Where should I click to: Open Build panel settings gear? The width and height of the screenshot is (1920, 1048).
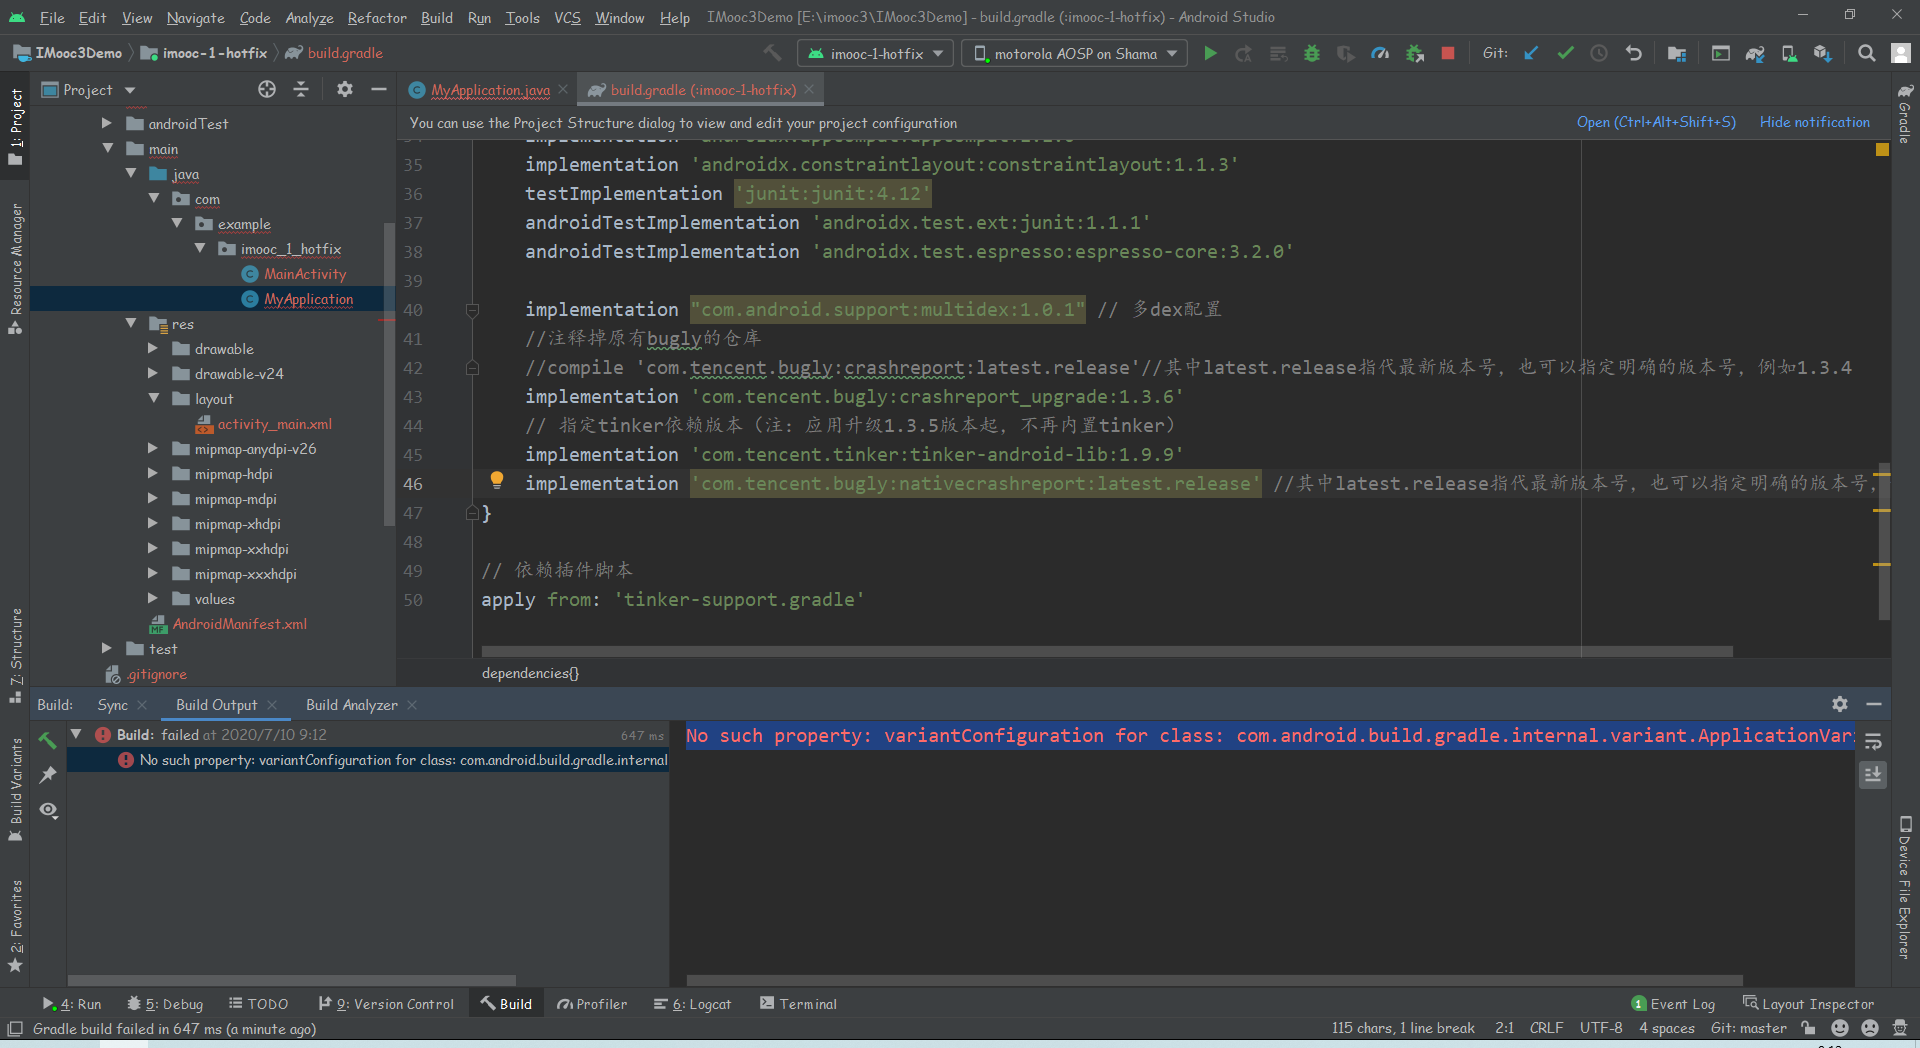tap(1840, 704)
